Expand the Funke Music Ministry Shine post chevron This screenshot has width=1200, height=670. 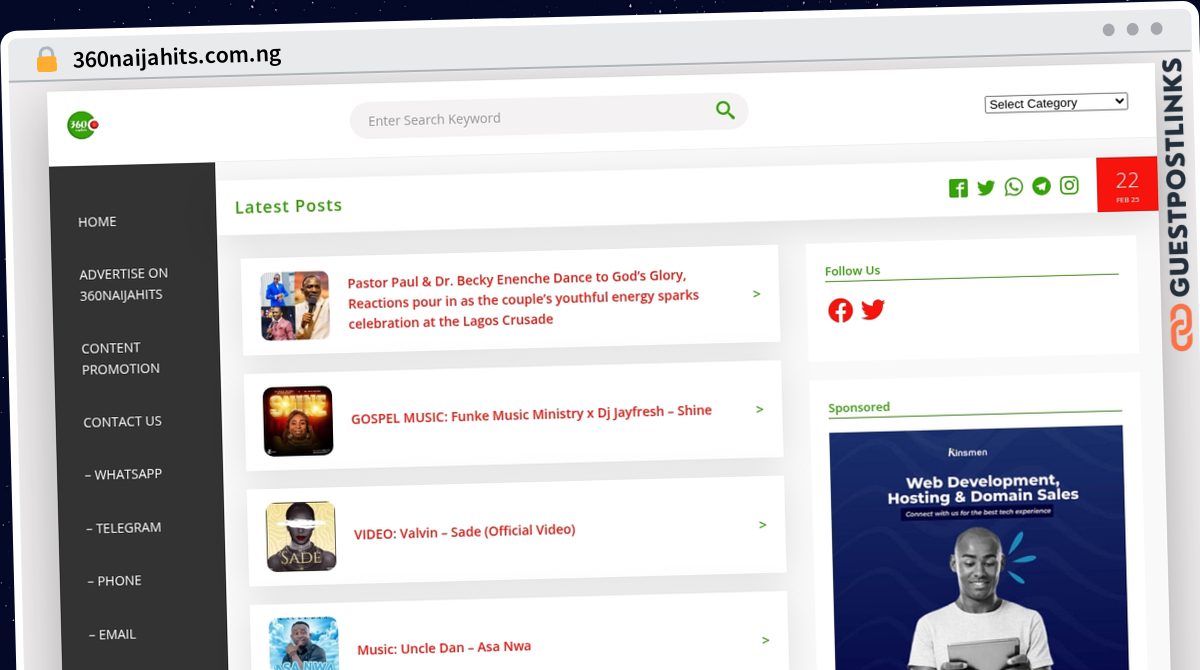click(761, 410)
